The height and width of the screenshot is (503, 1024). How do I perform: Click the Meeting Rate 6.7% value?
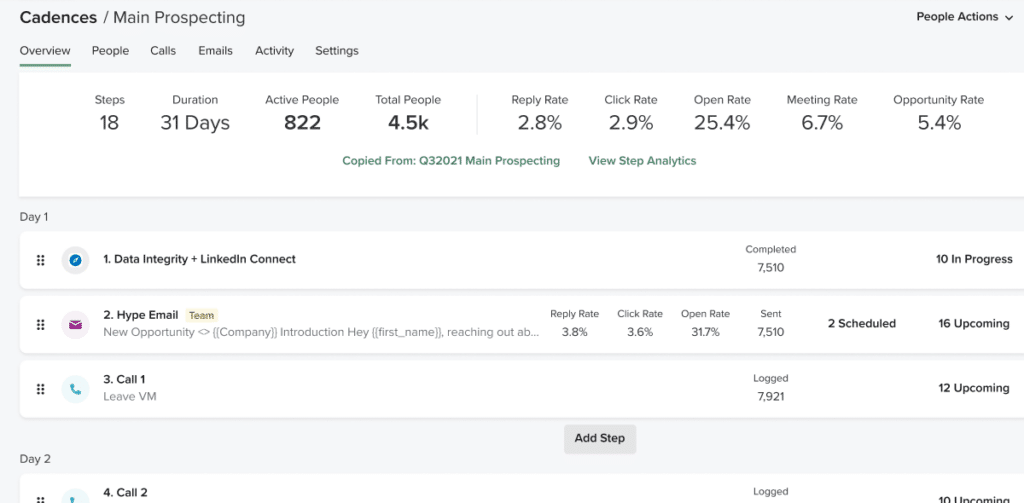pyautogui.click(x=822, y=123)
